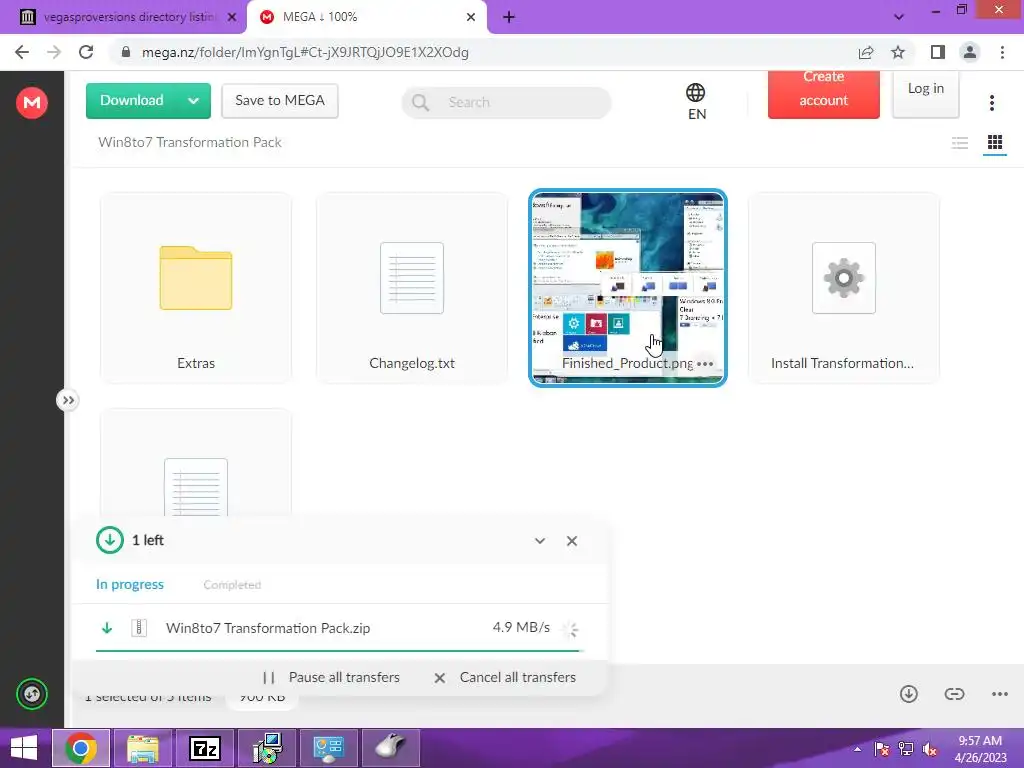Click the 4.9 MB/s transfer speed
Viewport: 1024px width, 768px height.
click(521, 628)
